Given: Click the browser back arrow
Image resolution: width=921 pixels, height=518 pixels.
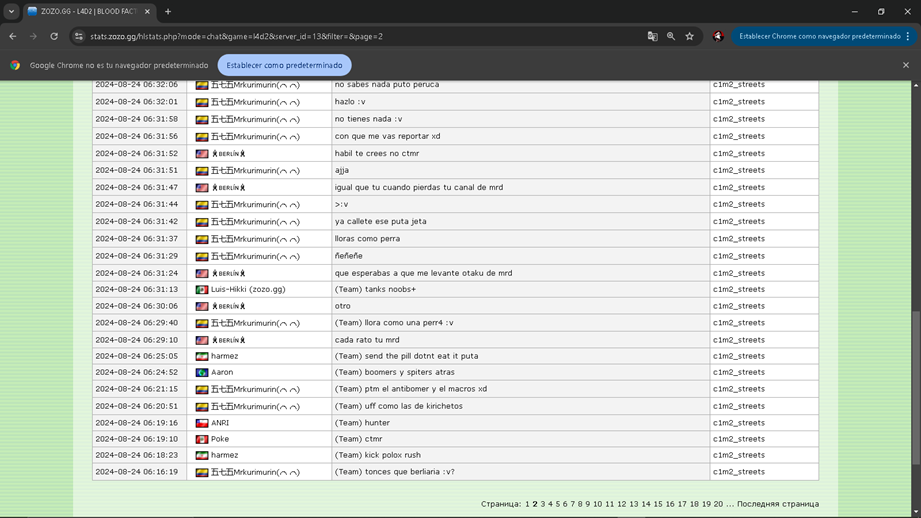Looking at the screenshot, I should pyautogui.click(x=13, y=36).
